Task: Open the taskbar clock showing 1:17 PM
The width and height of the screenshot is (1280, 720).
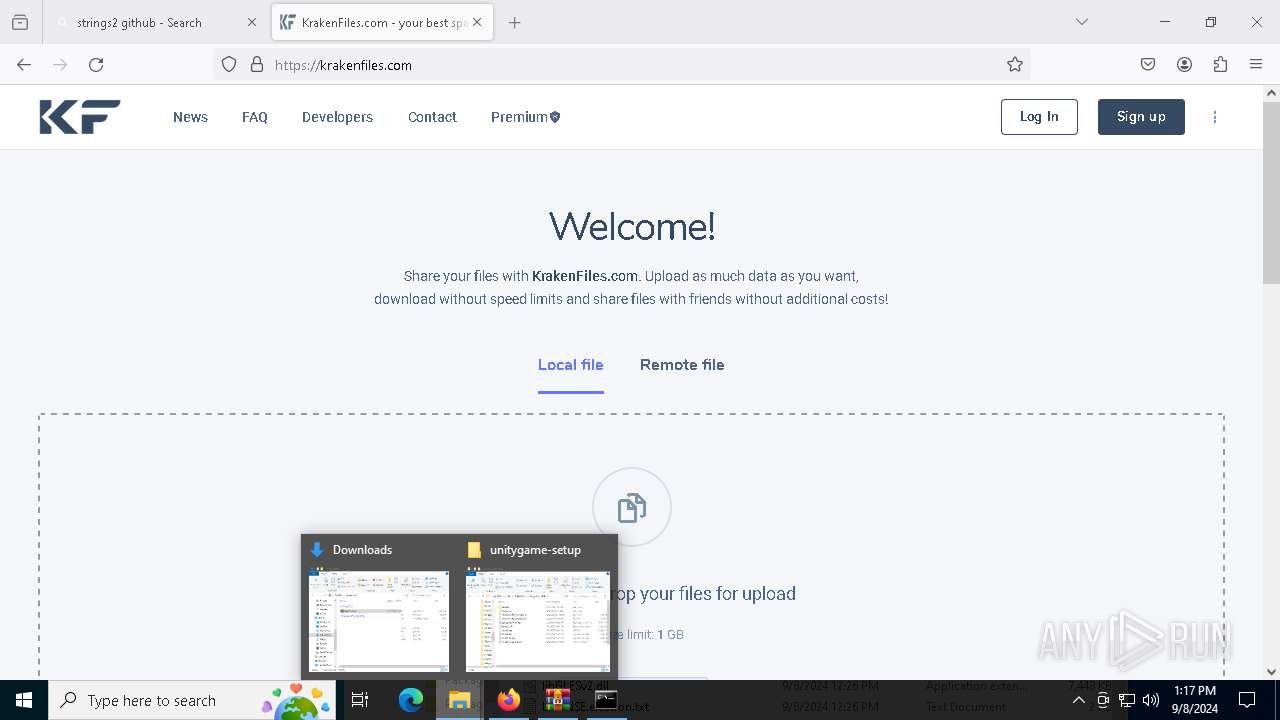Action: 1195,700
